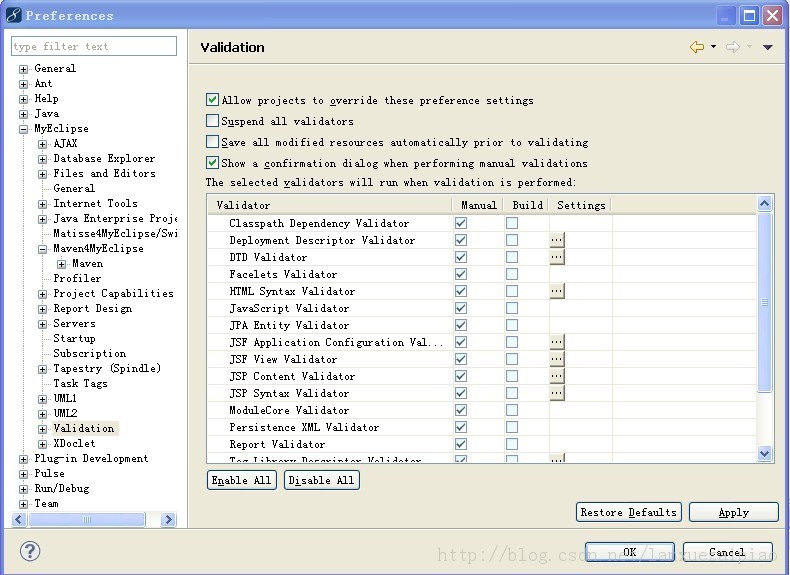Select Report Design in tree
This screenshot has width=790, height=575.
[x=93, y=308]
